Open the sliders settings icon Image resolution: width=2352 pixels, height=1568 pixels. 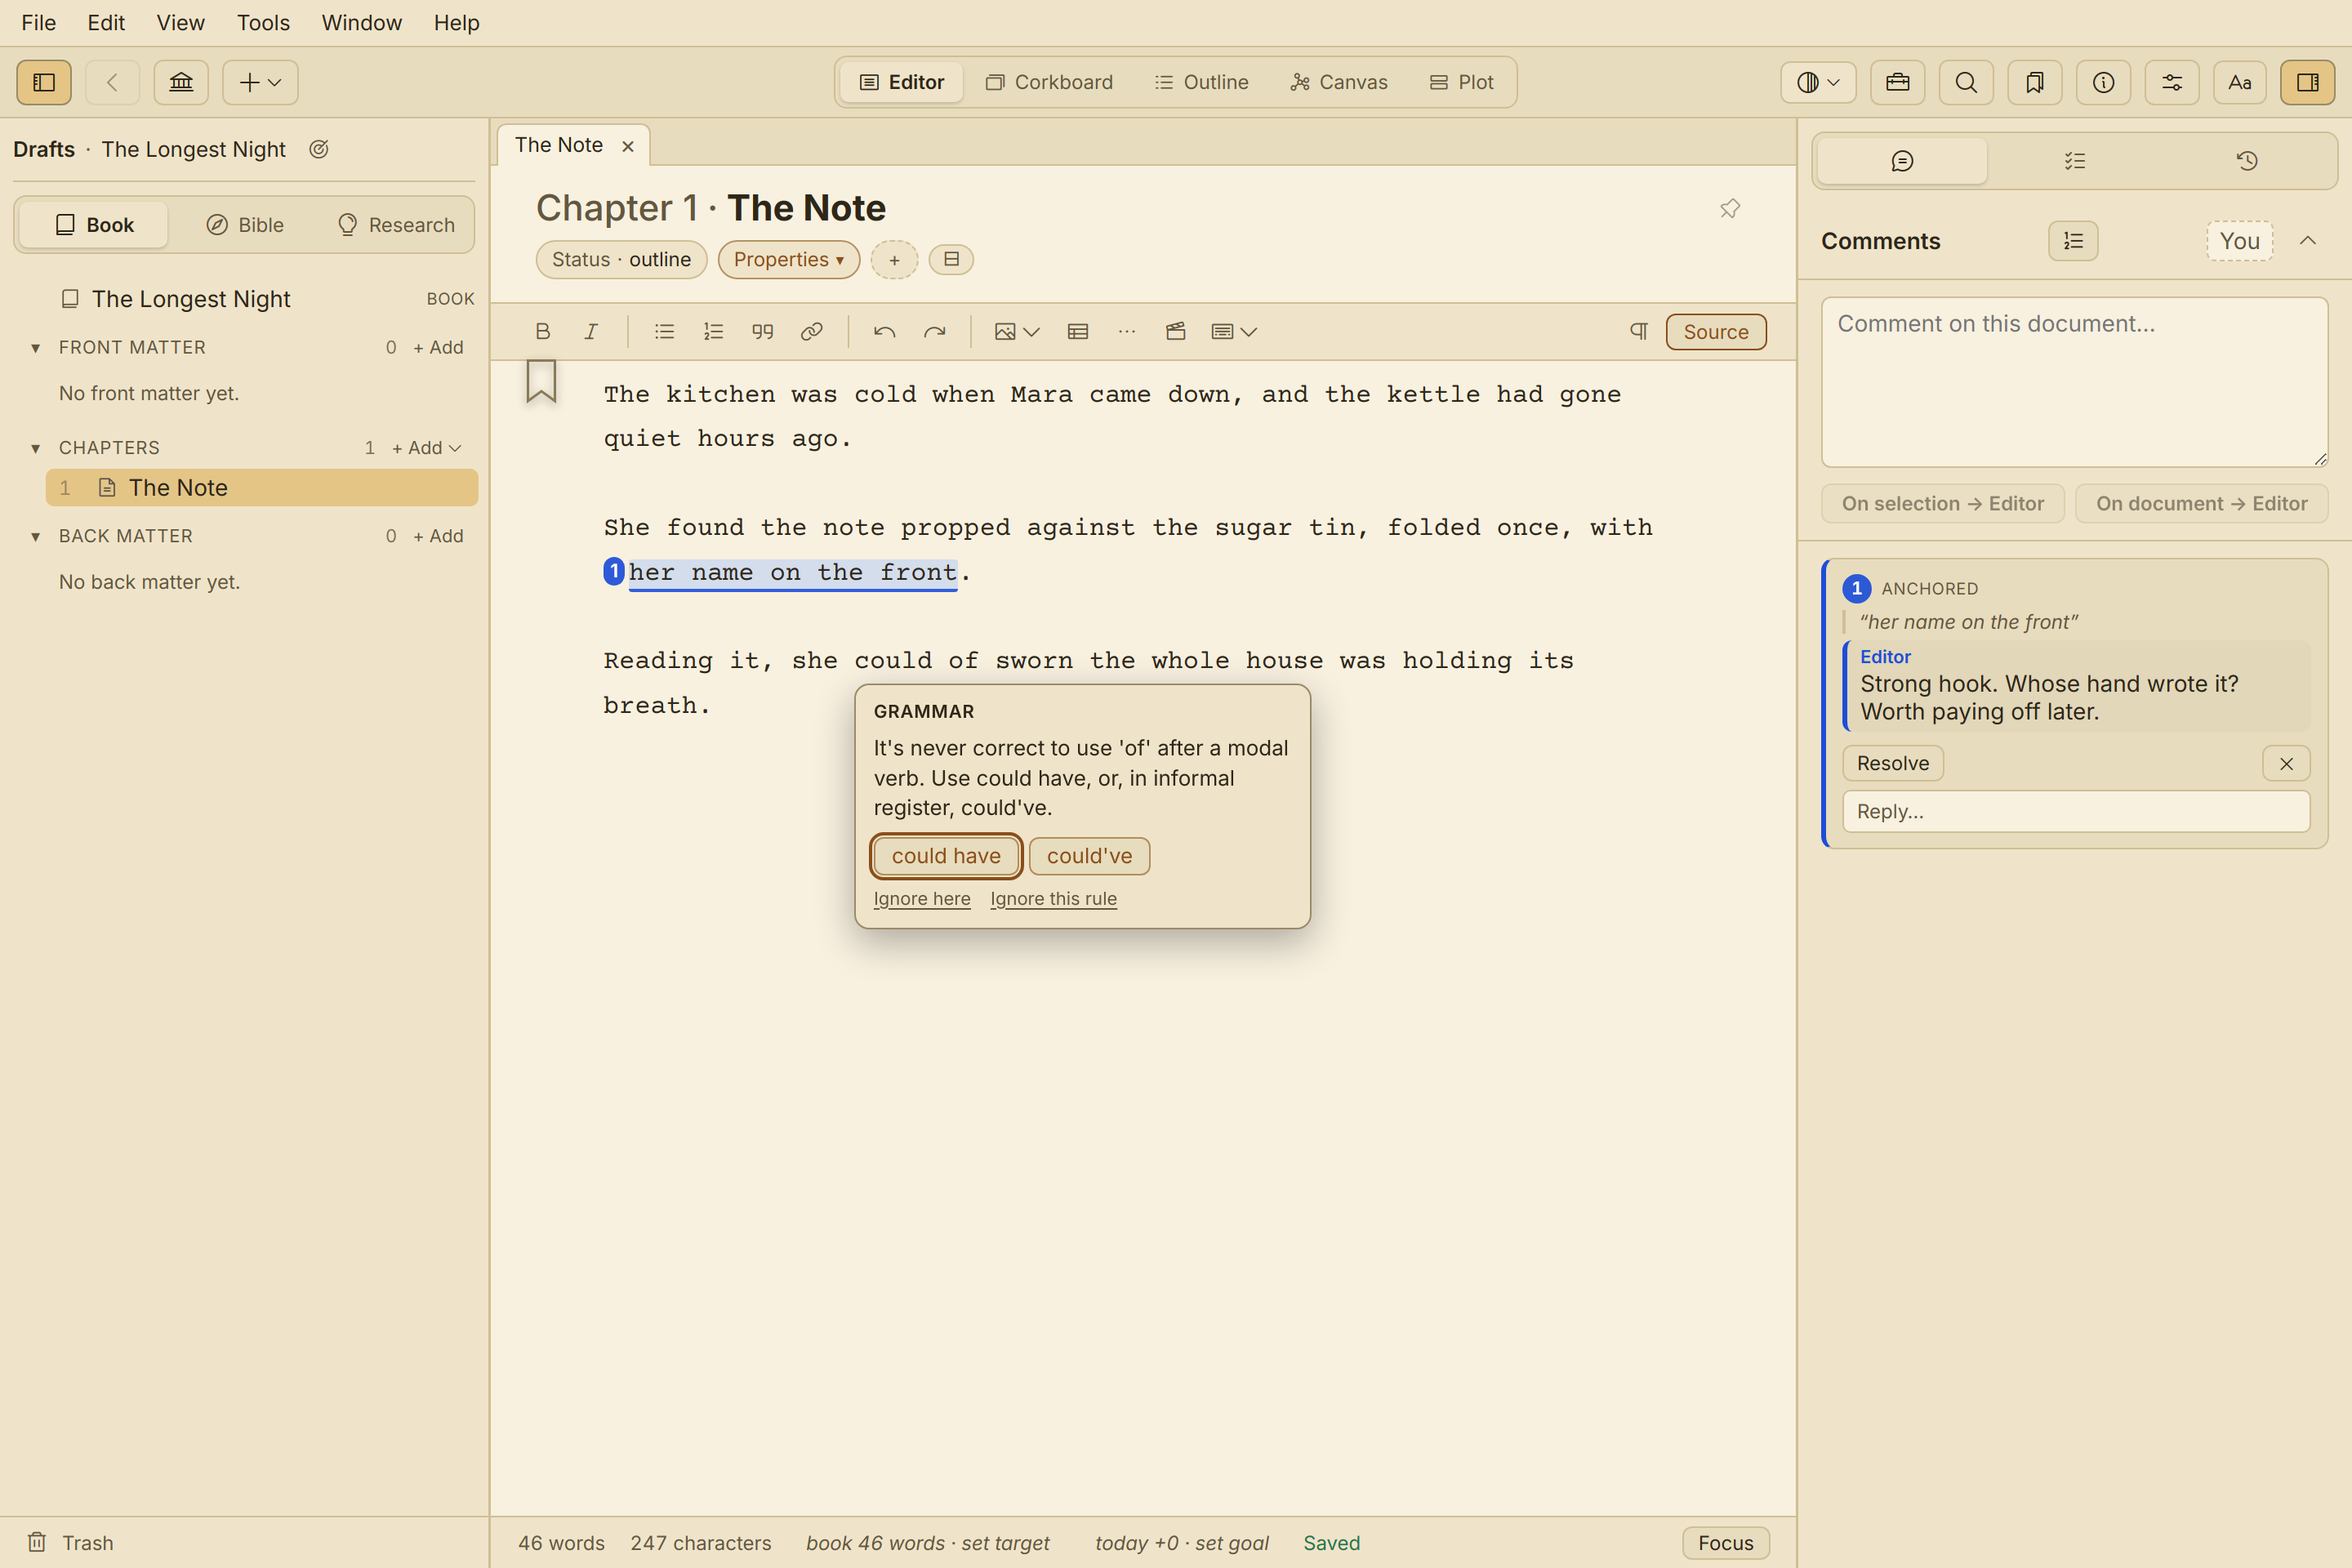[x=2172, y=82]
